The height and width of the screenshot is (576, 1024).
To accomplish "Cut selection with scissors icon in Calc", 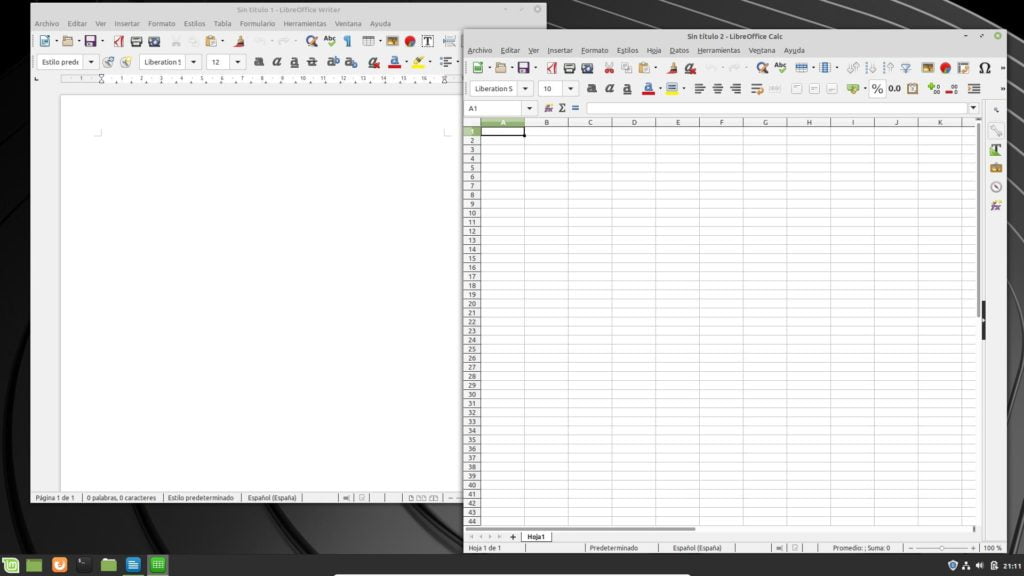I will pos(609,68).
